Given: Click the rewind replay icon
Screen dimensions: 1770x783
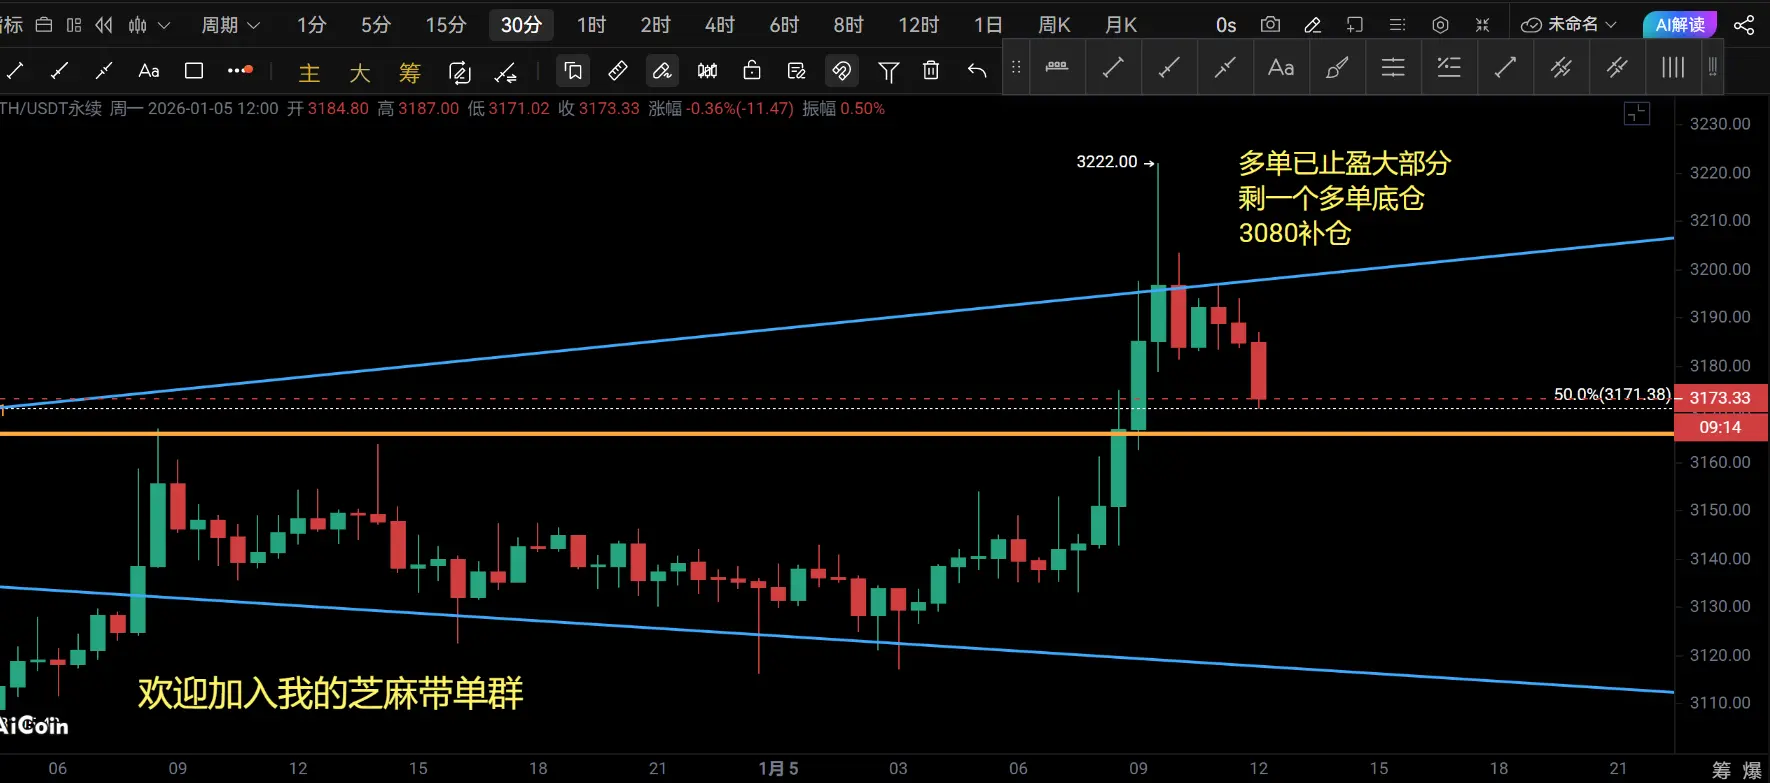Looking at the screenshot, I should click(104, 25).
